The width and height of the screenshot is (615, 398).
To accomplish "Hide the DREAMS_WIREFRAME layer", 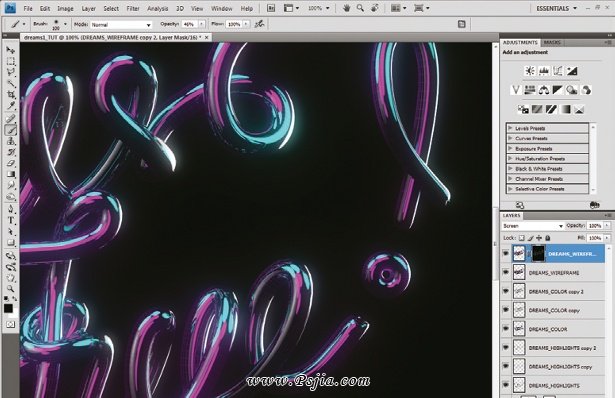I will pos(506,272).
